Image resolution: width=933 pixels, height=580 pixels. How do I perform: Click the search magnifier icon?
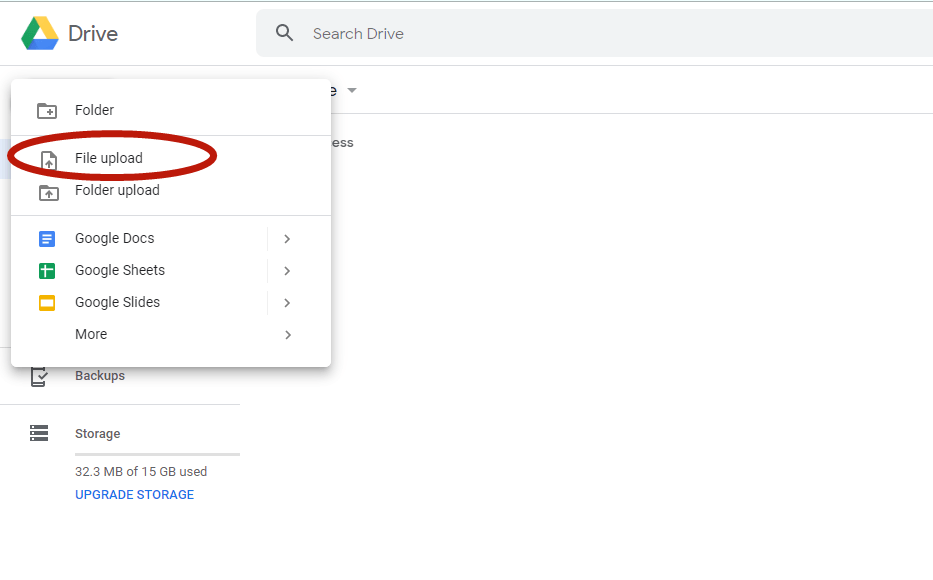pos(284,33)
